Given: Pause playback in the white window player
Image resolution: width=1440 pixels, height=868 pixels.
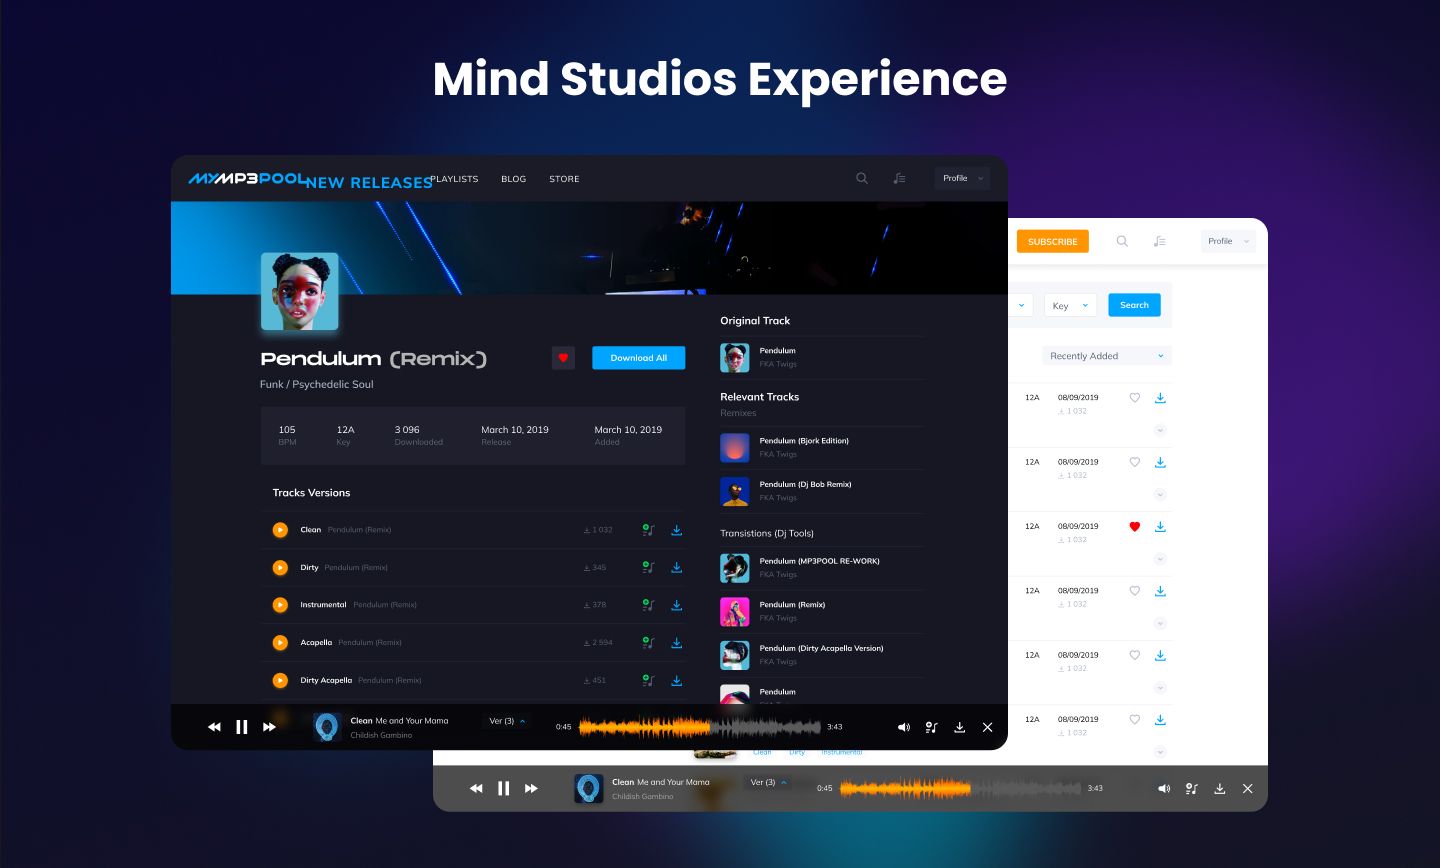Looking at the screenshot, I should click(504, 788).
